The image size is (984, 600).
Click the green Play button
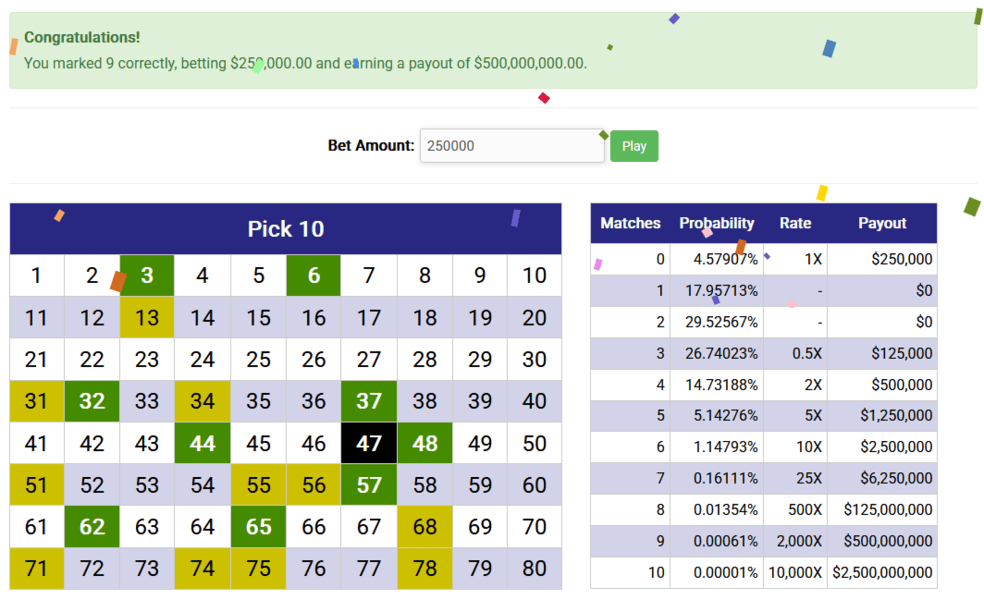coord(634,146)
